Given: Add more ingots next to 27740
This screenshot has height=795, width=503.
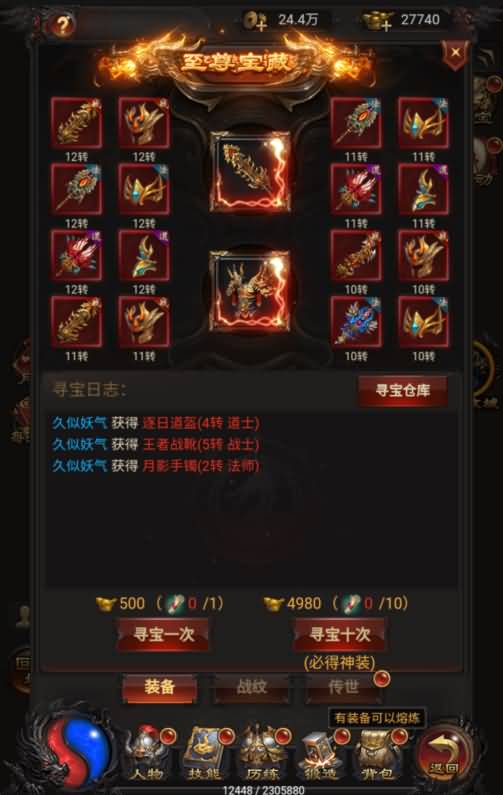Looking at the screenshot, I should 378,21.
